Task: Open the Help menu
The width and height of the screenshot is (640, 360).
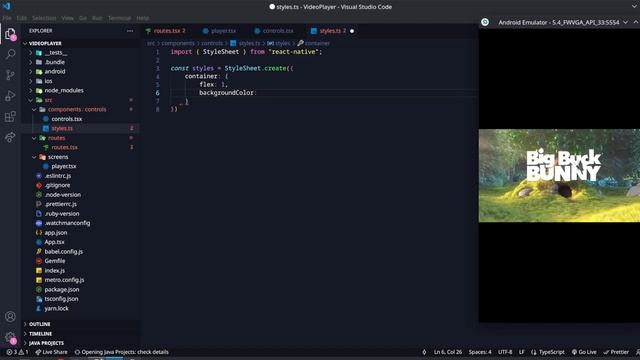Action: tap(142, 18)
